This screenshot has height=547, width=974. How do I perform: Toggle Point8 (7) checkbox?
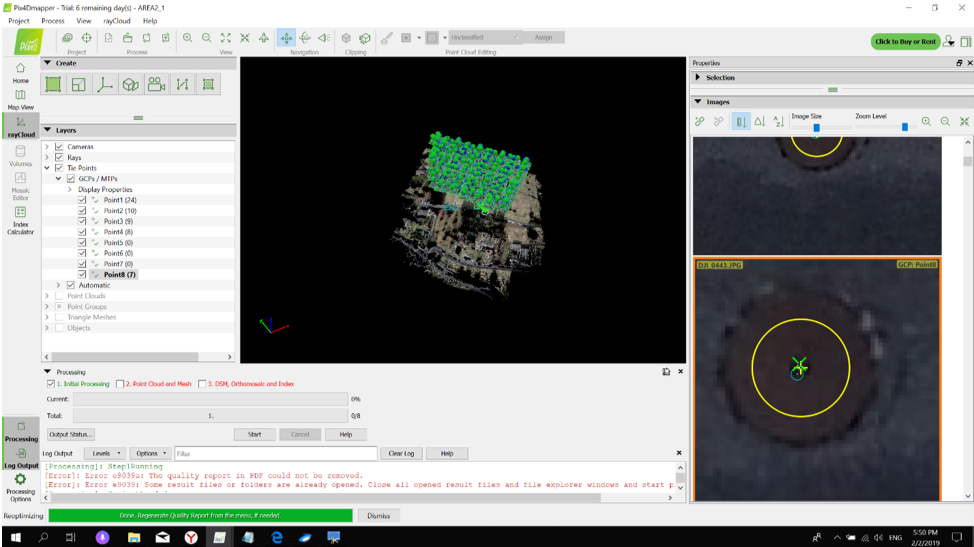82,274
